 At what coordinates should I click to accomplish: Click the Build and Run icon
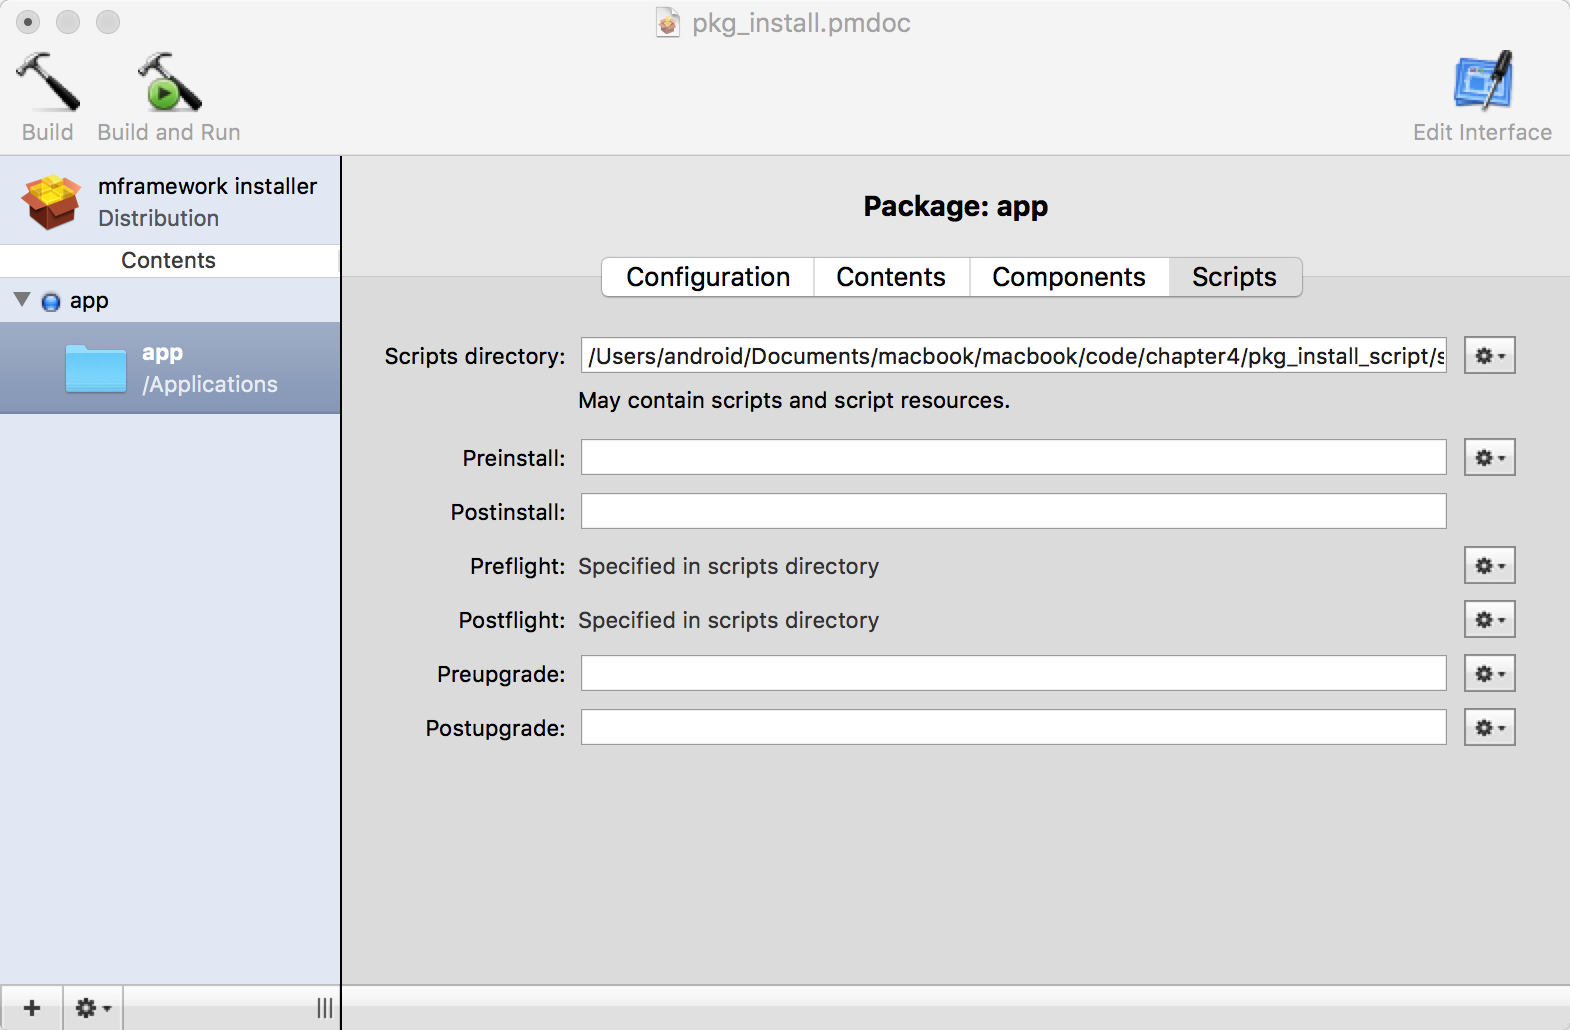click(x=169, y=82)
